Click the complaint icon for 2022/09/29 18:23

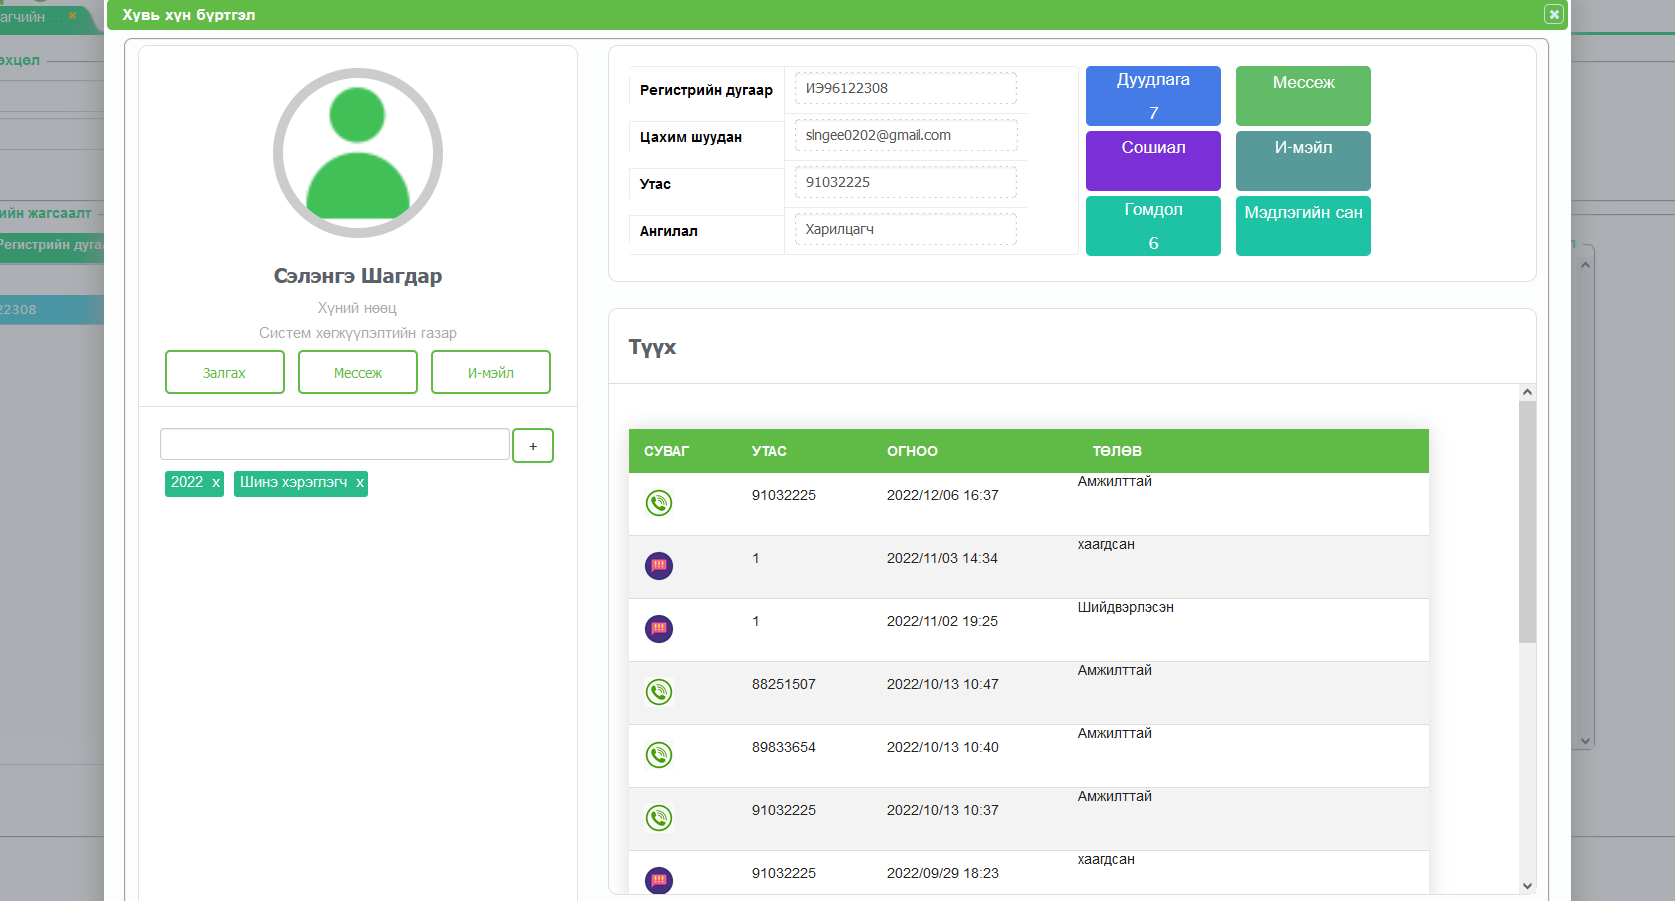(659, 880)
